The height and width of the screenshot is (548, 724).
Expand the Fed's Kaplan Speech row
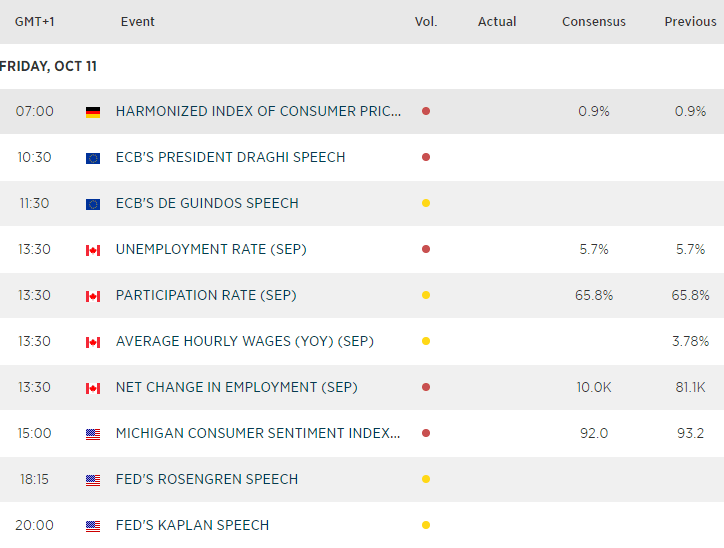click(192, 525)
